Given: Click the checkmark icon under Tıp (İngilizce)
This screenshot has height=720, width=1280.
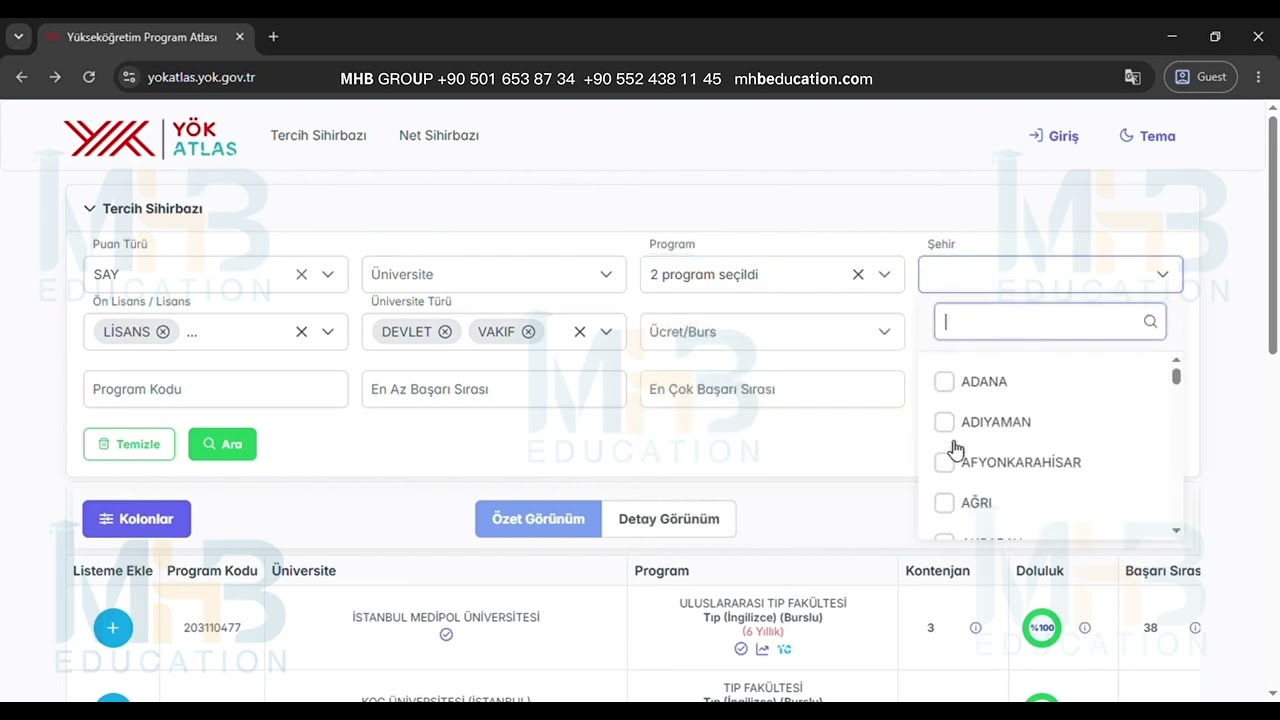Looking at the screenshot, I should [741, 649].
